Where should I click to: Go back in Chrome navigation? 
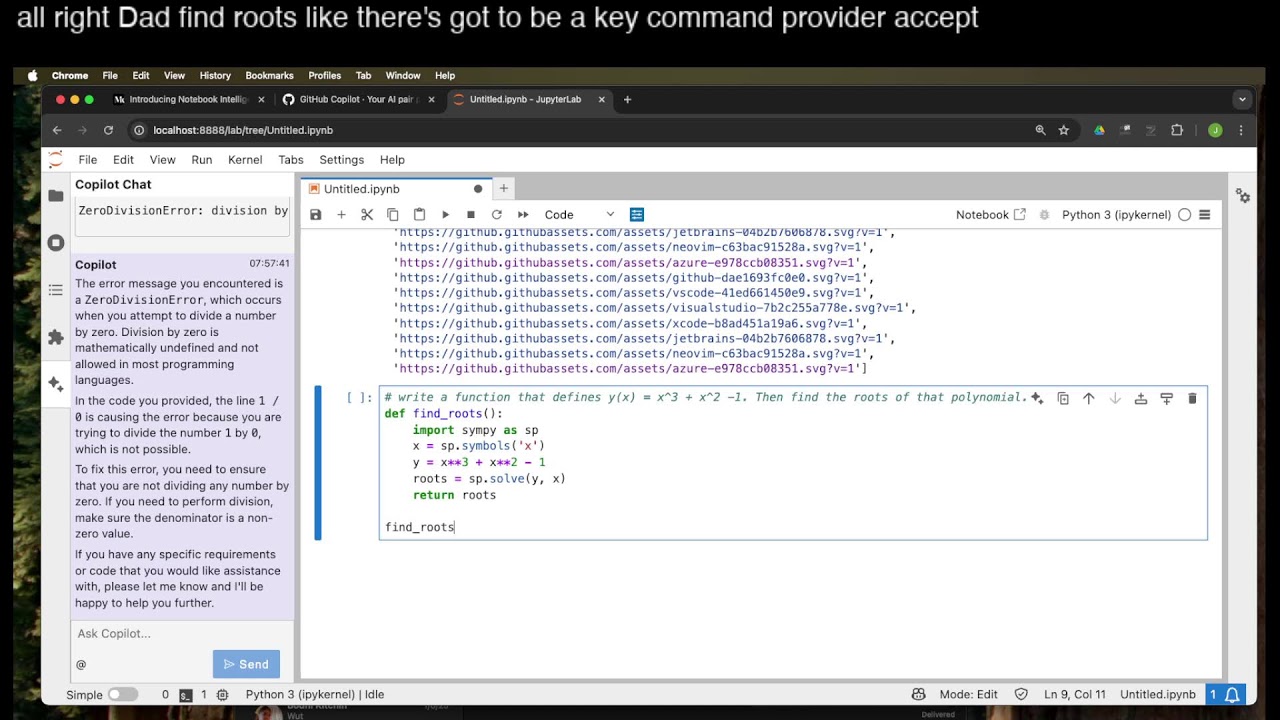(57, 130)
